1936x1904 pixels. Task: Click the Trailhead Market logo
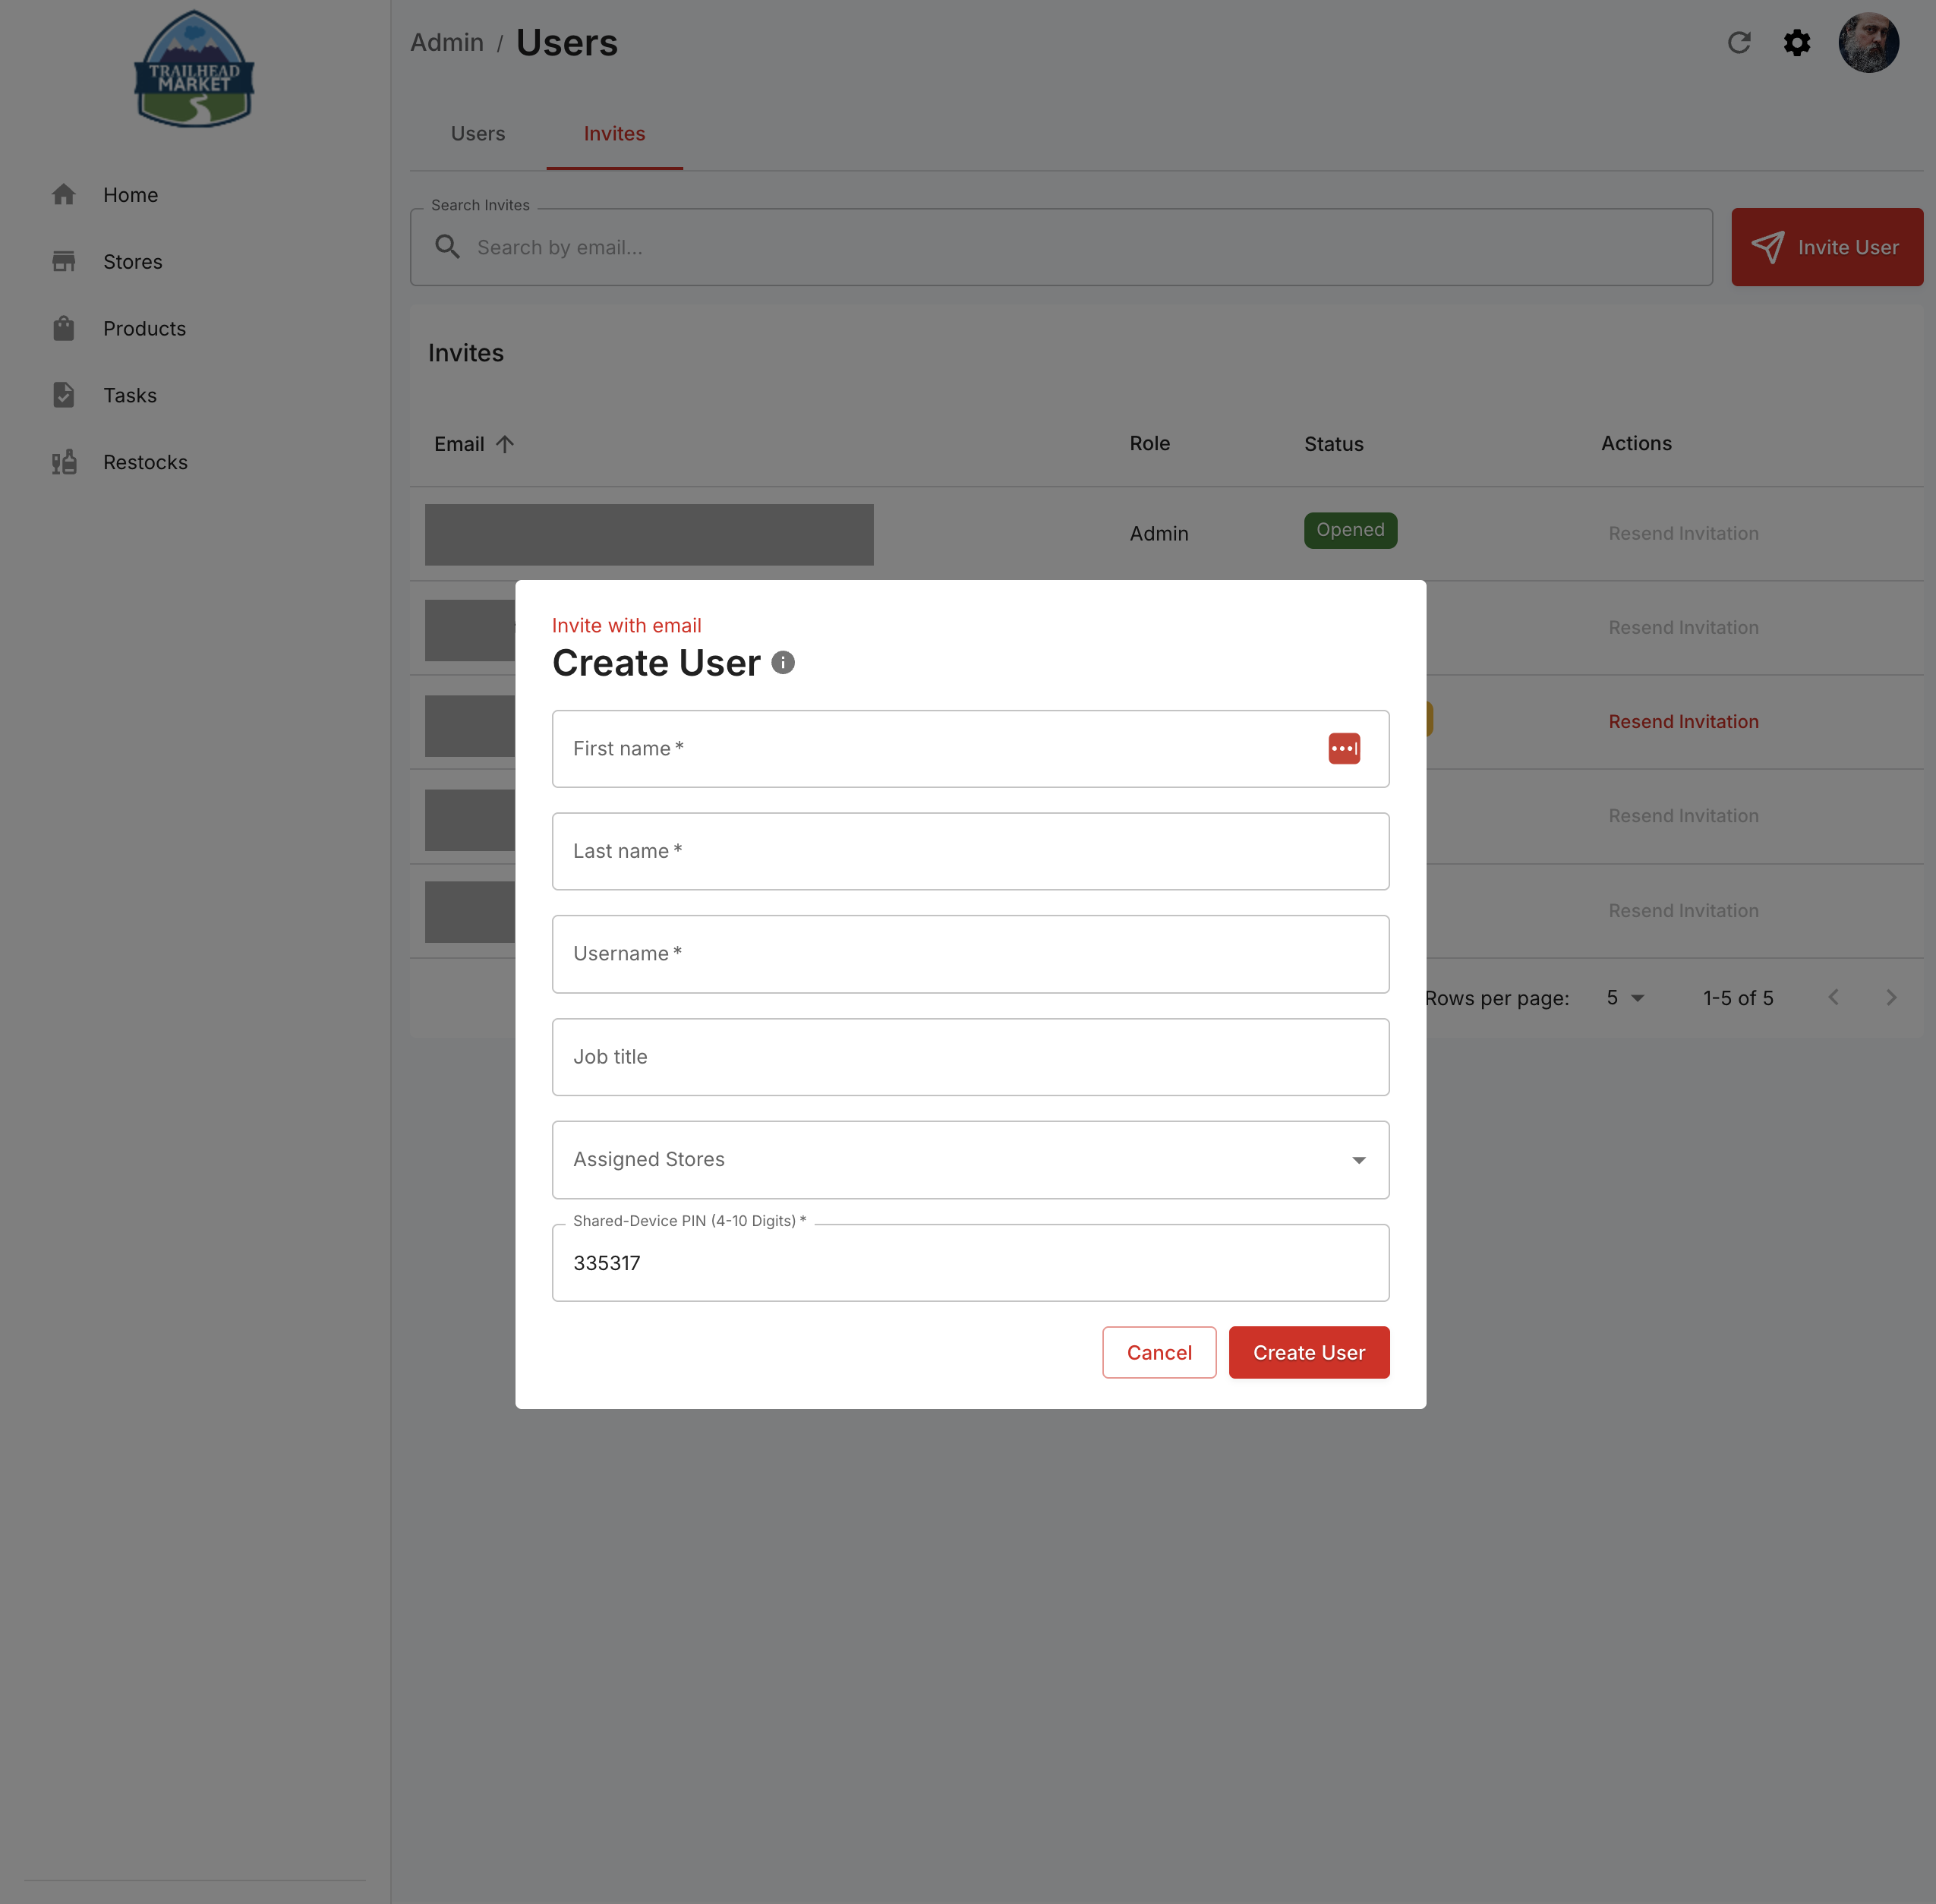(194, 69)
